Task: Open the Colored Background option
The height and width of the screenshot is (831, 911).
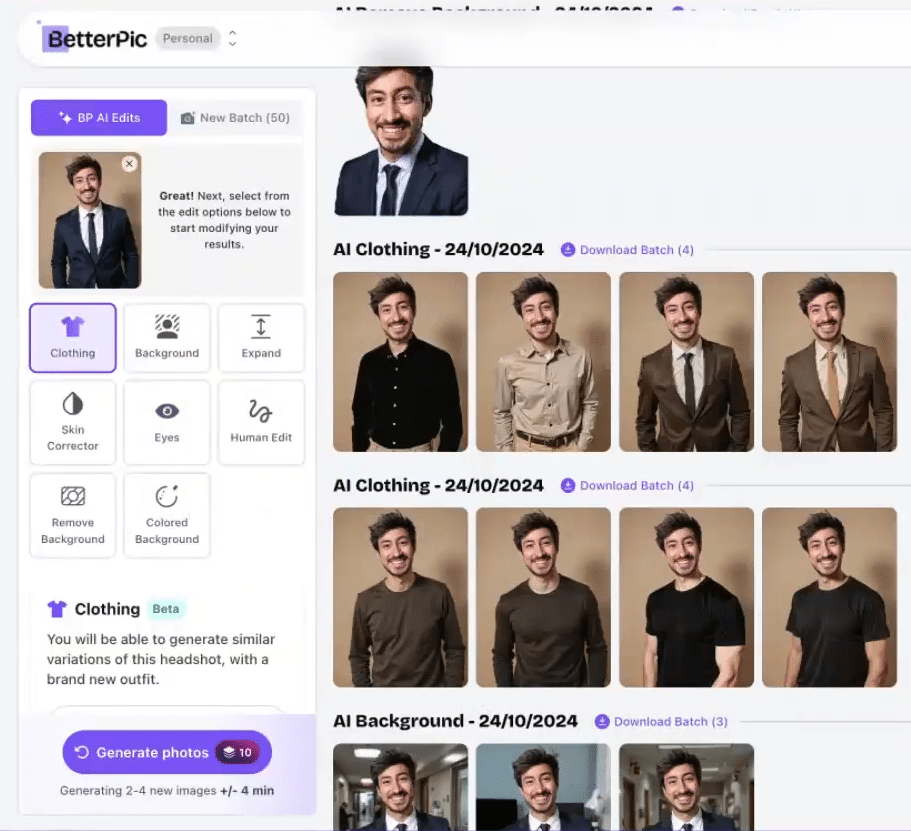Action: tap(167, 515)
